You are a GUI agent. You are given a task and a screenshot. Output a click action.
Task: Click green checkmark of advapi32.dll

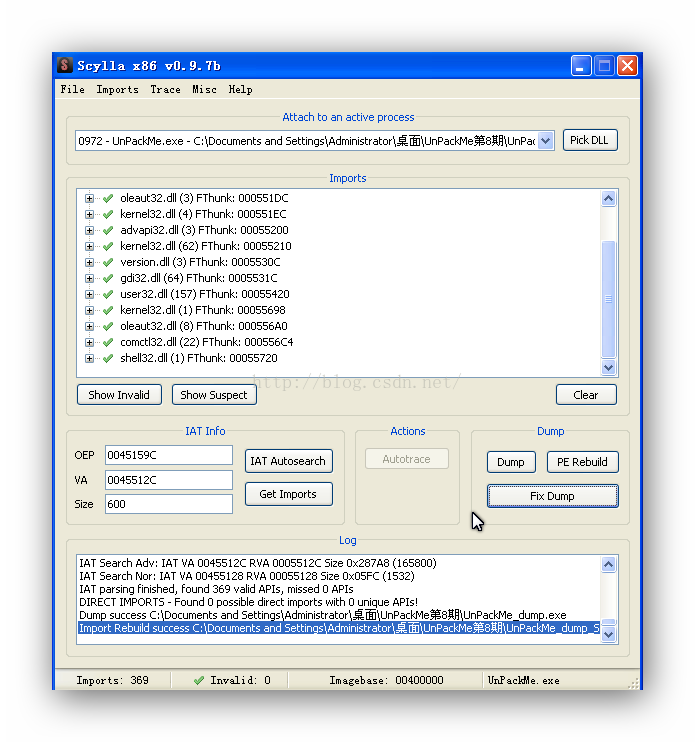[x=108, y=230]
